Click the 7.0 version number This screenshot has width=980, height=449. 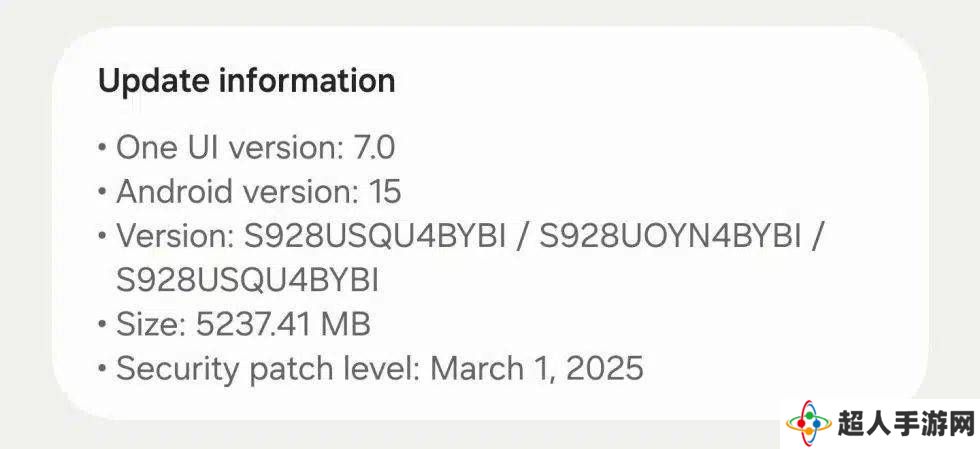pyautogui.click(x=374, y=148)
